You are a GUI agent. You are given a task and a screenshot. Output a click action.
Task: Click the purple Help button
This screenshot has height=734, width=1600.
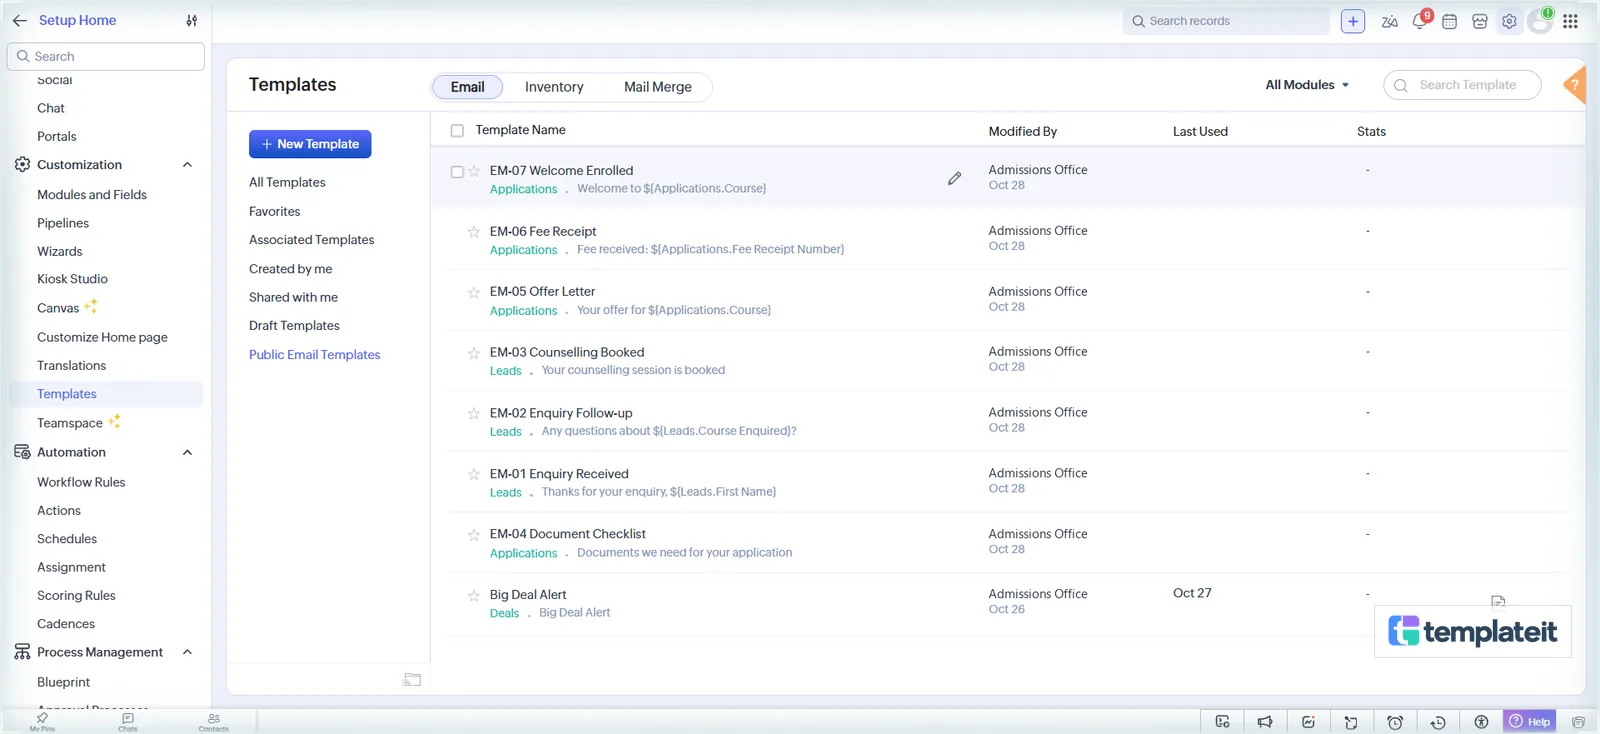(1529, 722)
